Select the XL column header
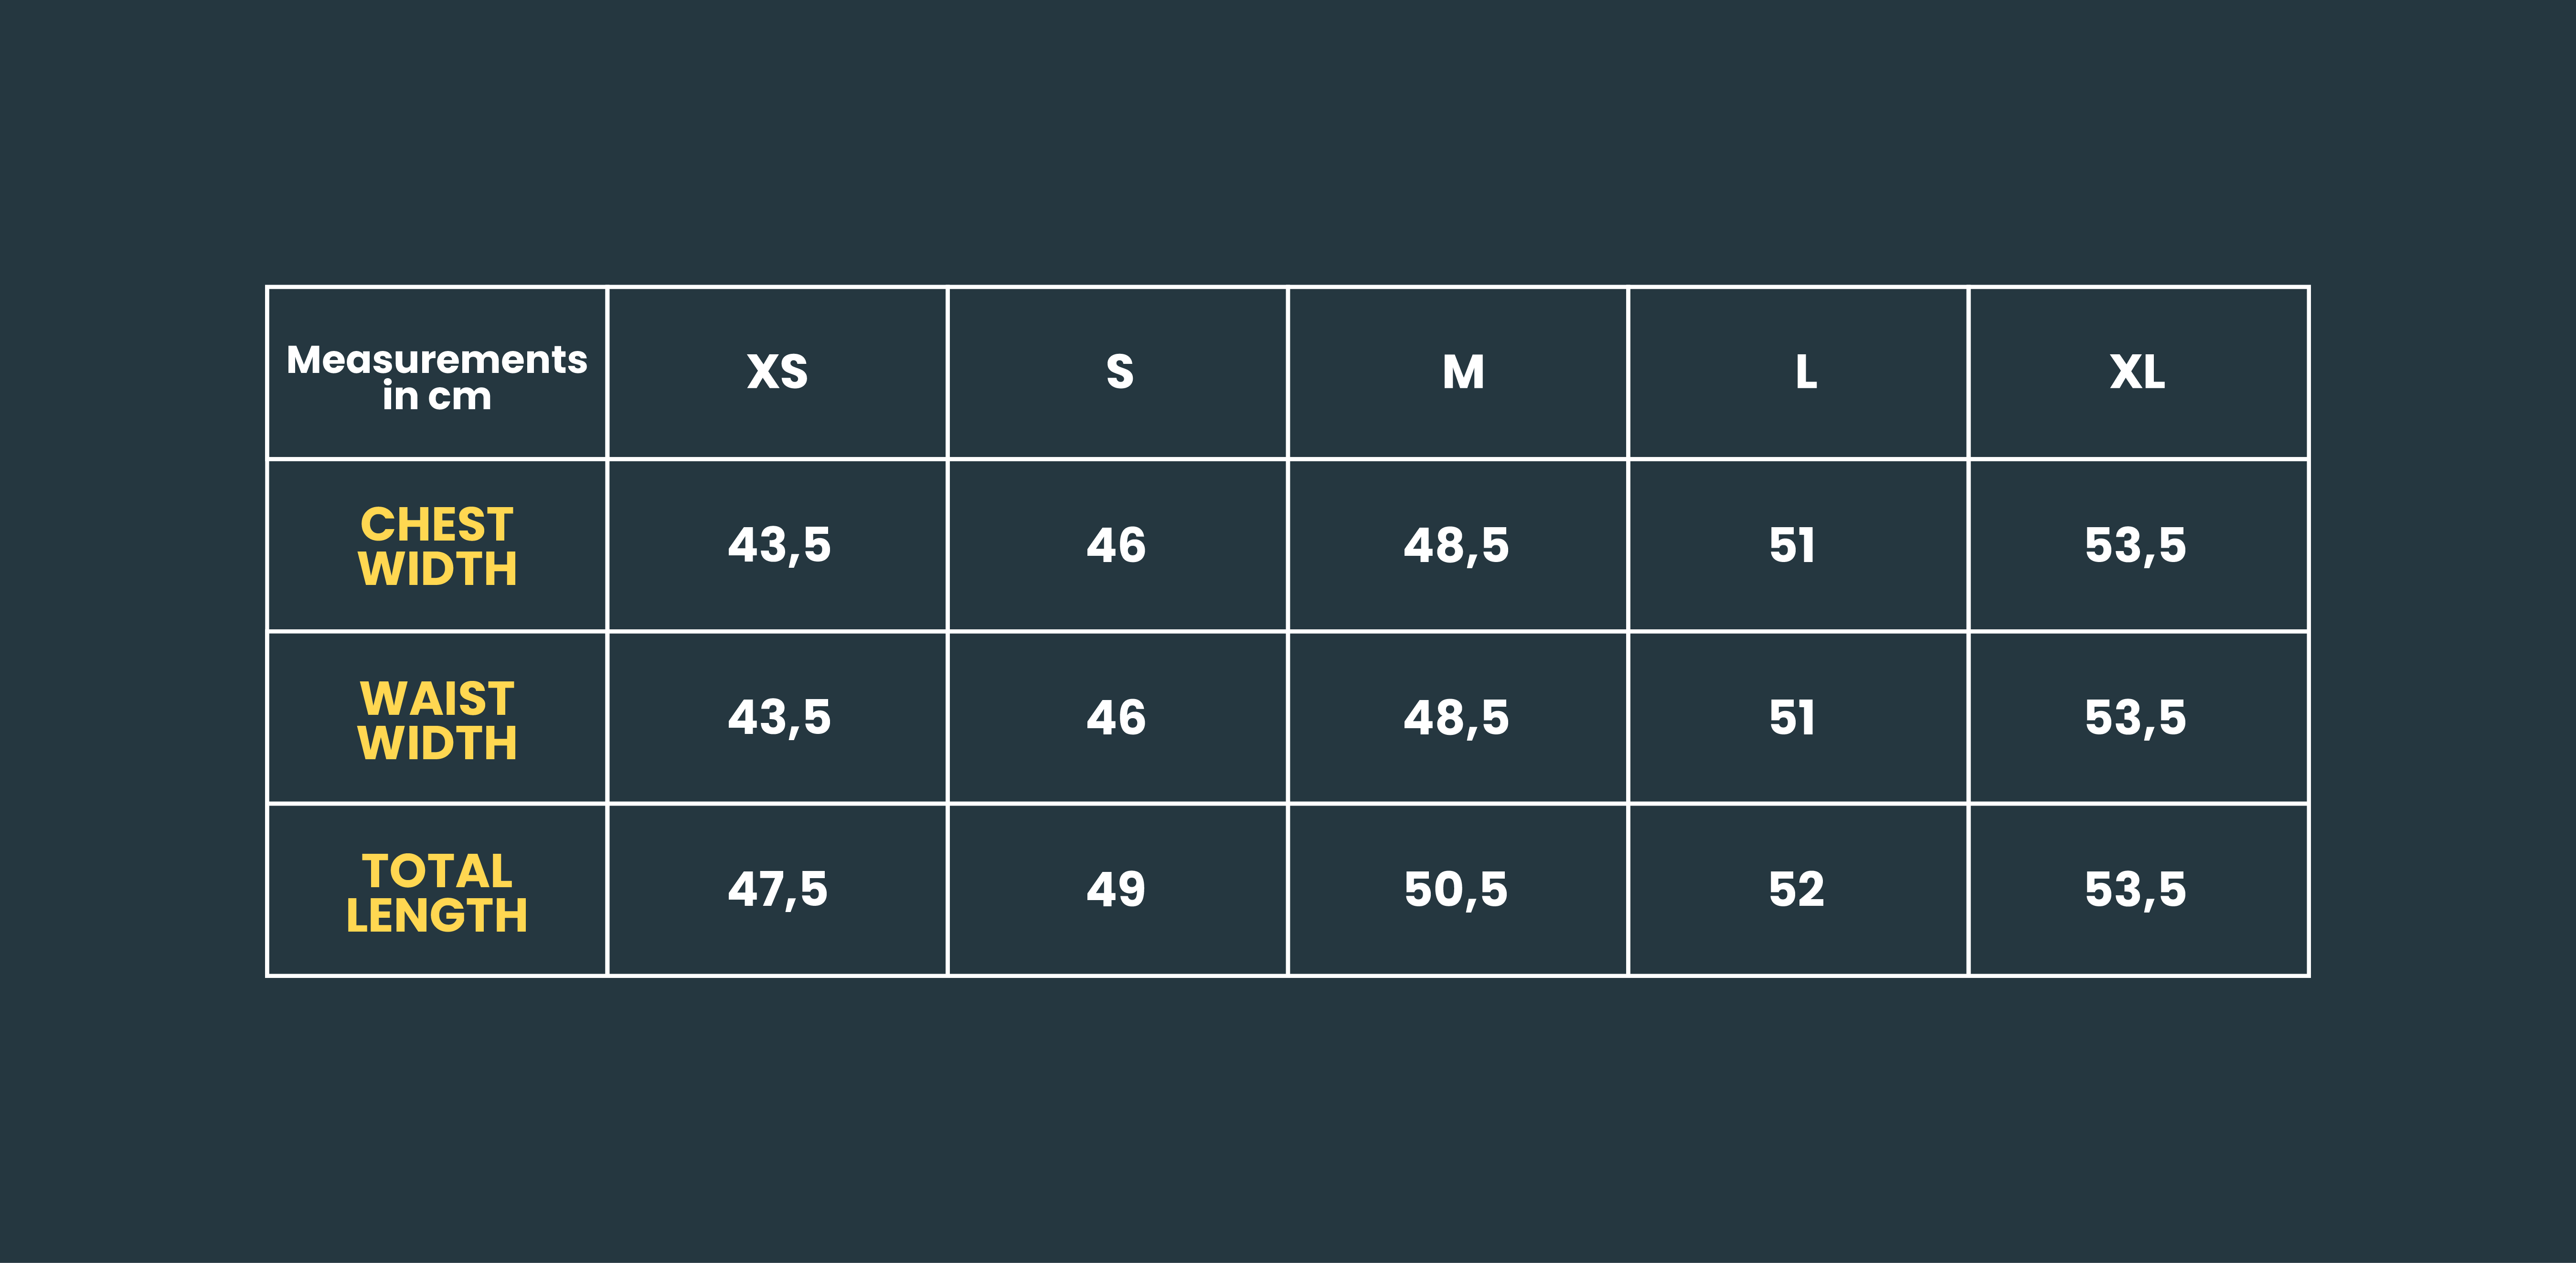 point(2137,372)
